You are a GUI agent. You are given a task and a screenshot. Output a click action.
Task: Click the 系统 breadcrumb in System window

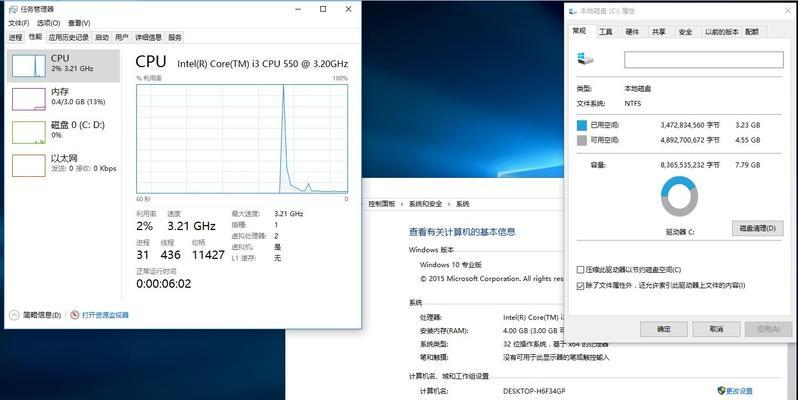click(x=463, y=204)
